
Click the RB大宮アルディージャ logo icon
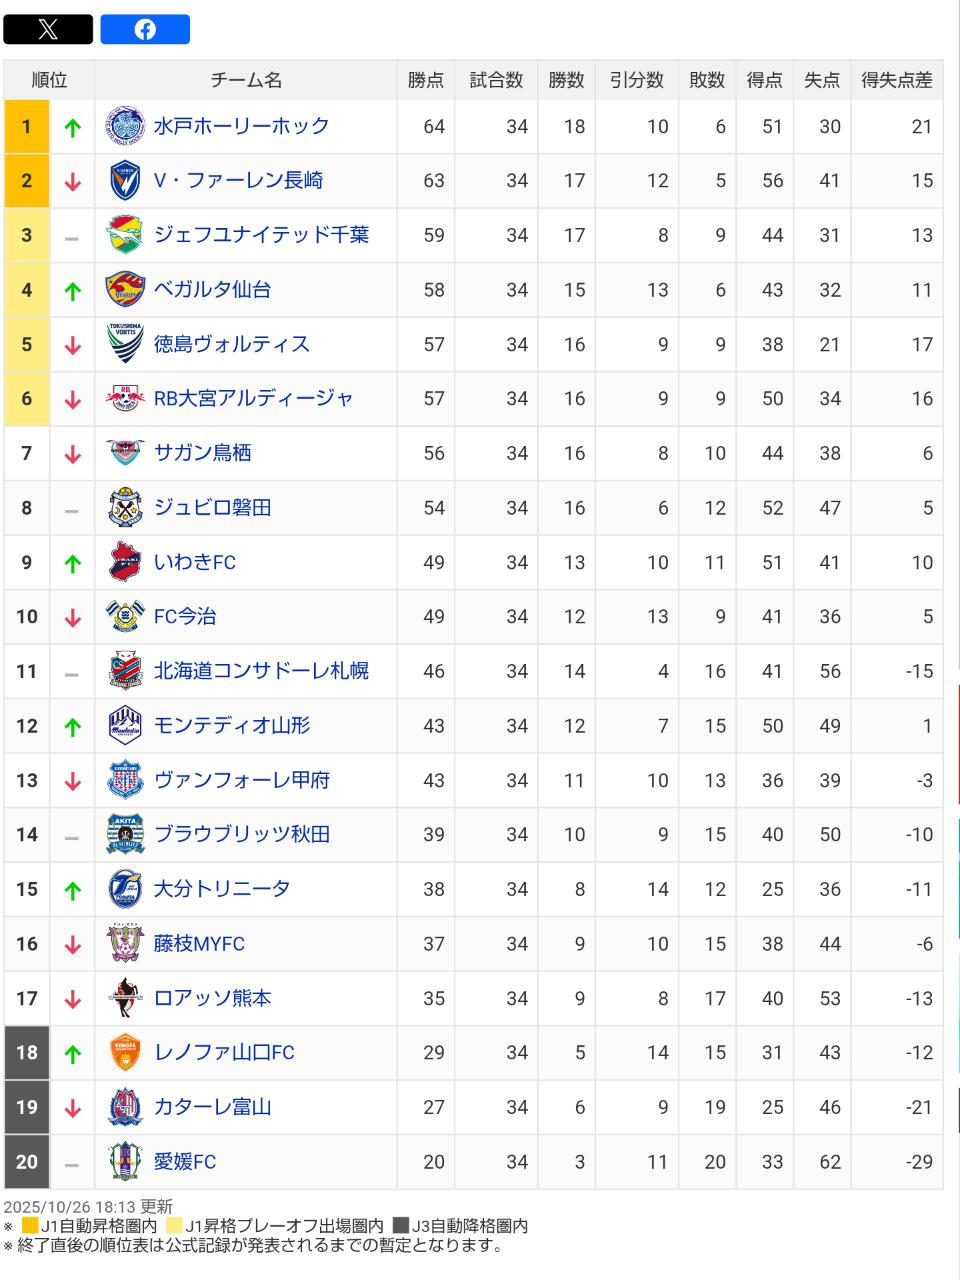125,399
